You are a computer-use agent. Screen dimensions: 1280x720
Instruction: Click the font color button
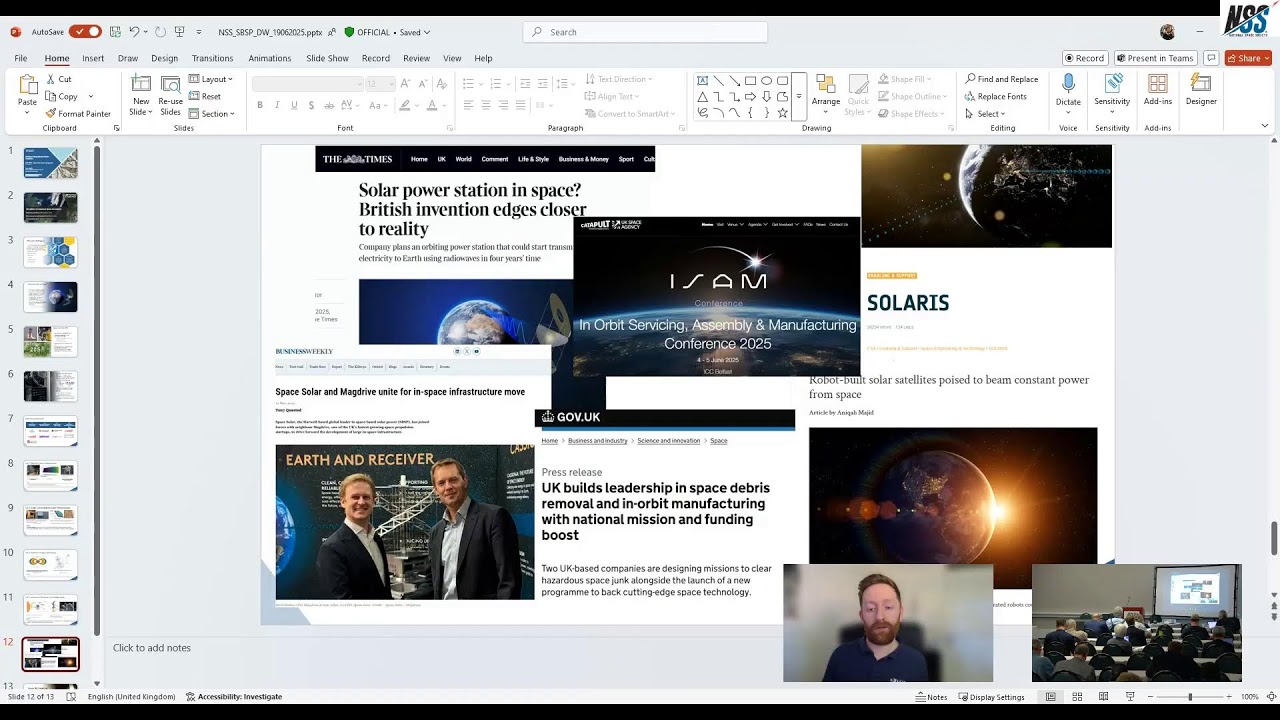click(432, 105)
